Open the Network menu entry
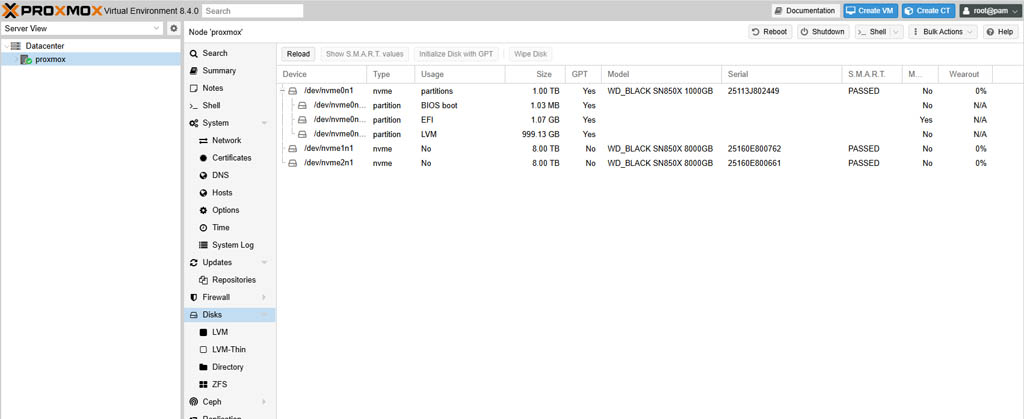The height and width of the screenshot is (419, 1024). point(229,140)
